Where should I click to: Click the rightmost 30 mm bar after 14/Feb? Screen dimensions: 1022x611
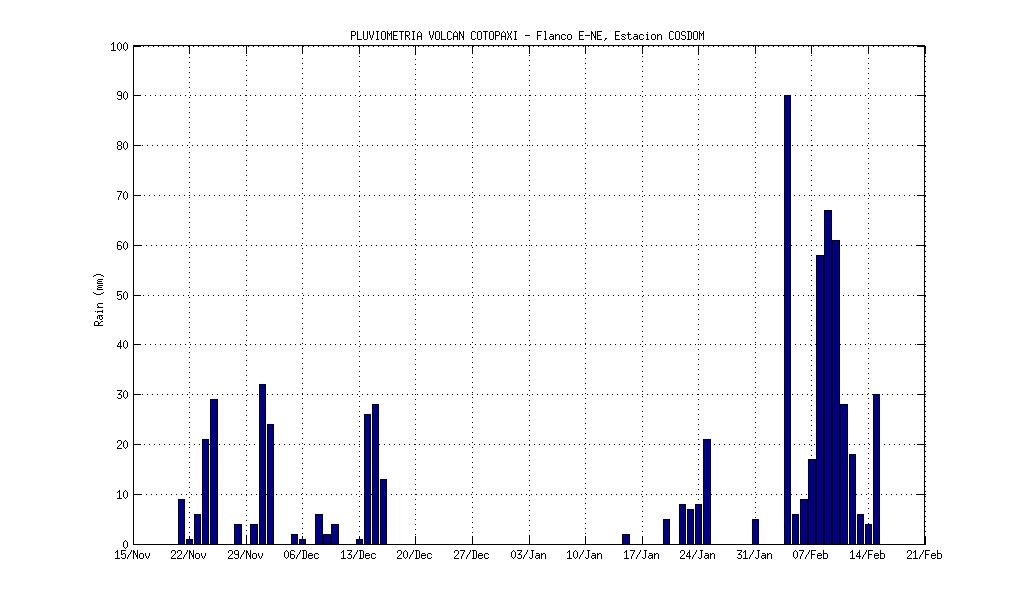(x=876, y=469)
